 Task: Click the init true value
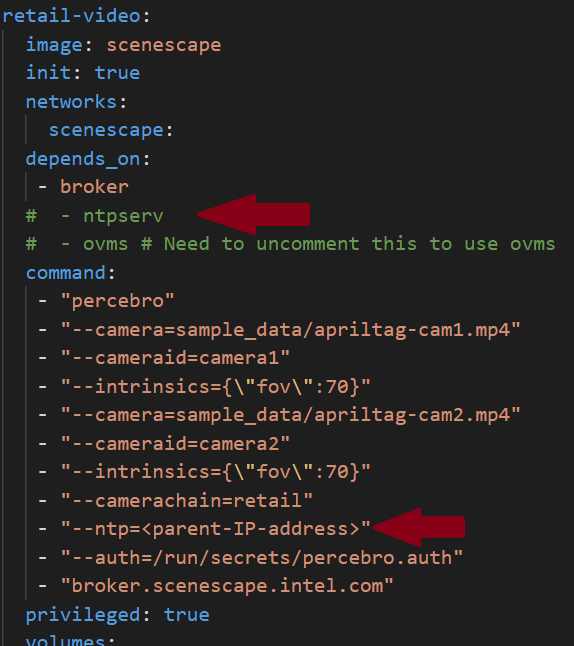point(117,73)
